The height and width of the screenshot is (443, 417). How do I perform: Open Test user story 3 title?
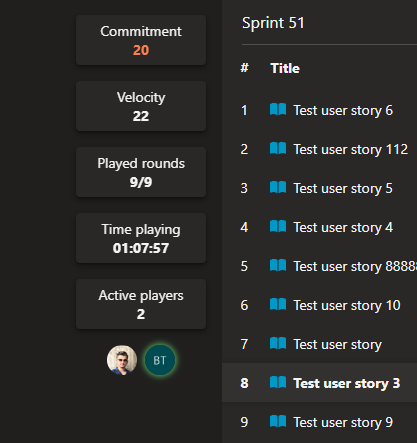click(347, 383)
